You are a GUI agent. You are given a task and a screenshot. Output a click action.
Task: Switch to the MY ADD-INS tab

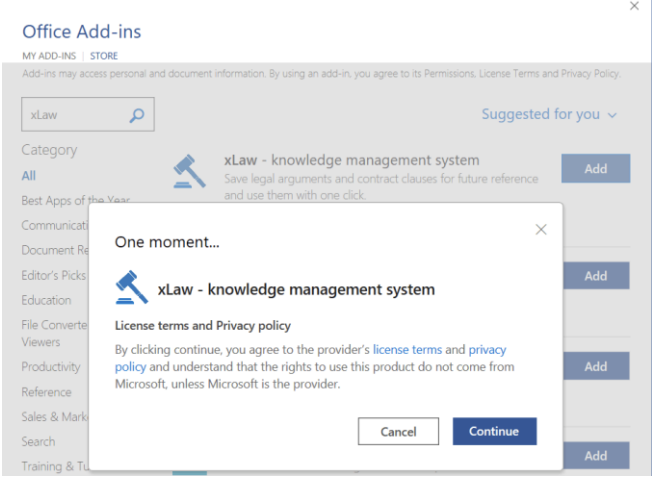tap(49, 56)
